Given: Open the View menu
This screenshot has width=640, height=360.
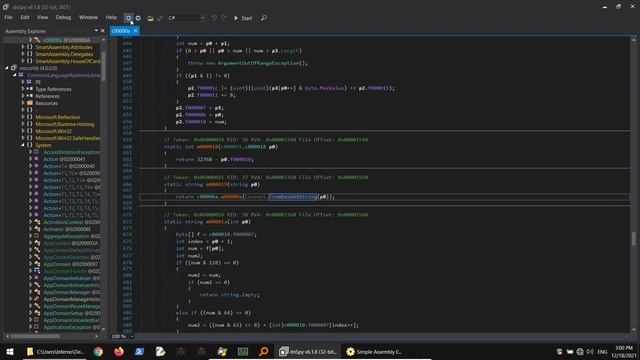Looking at the screenshot, I should 42,18.
